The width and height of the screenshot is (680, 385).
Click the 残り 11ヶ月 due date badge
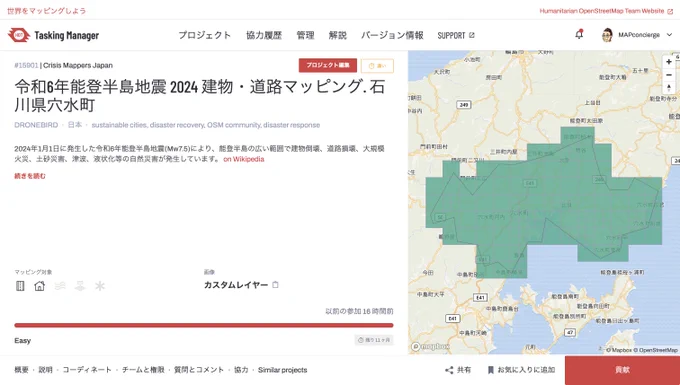(374, 340)
